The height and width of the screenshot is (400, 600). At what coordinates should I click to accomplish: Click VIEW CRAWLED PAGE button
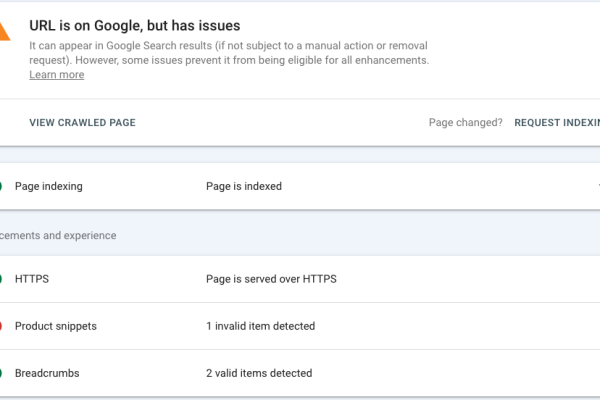(x=83, y=122)
